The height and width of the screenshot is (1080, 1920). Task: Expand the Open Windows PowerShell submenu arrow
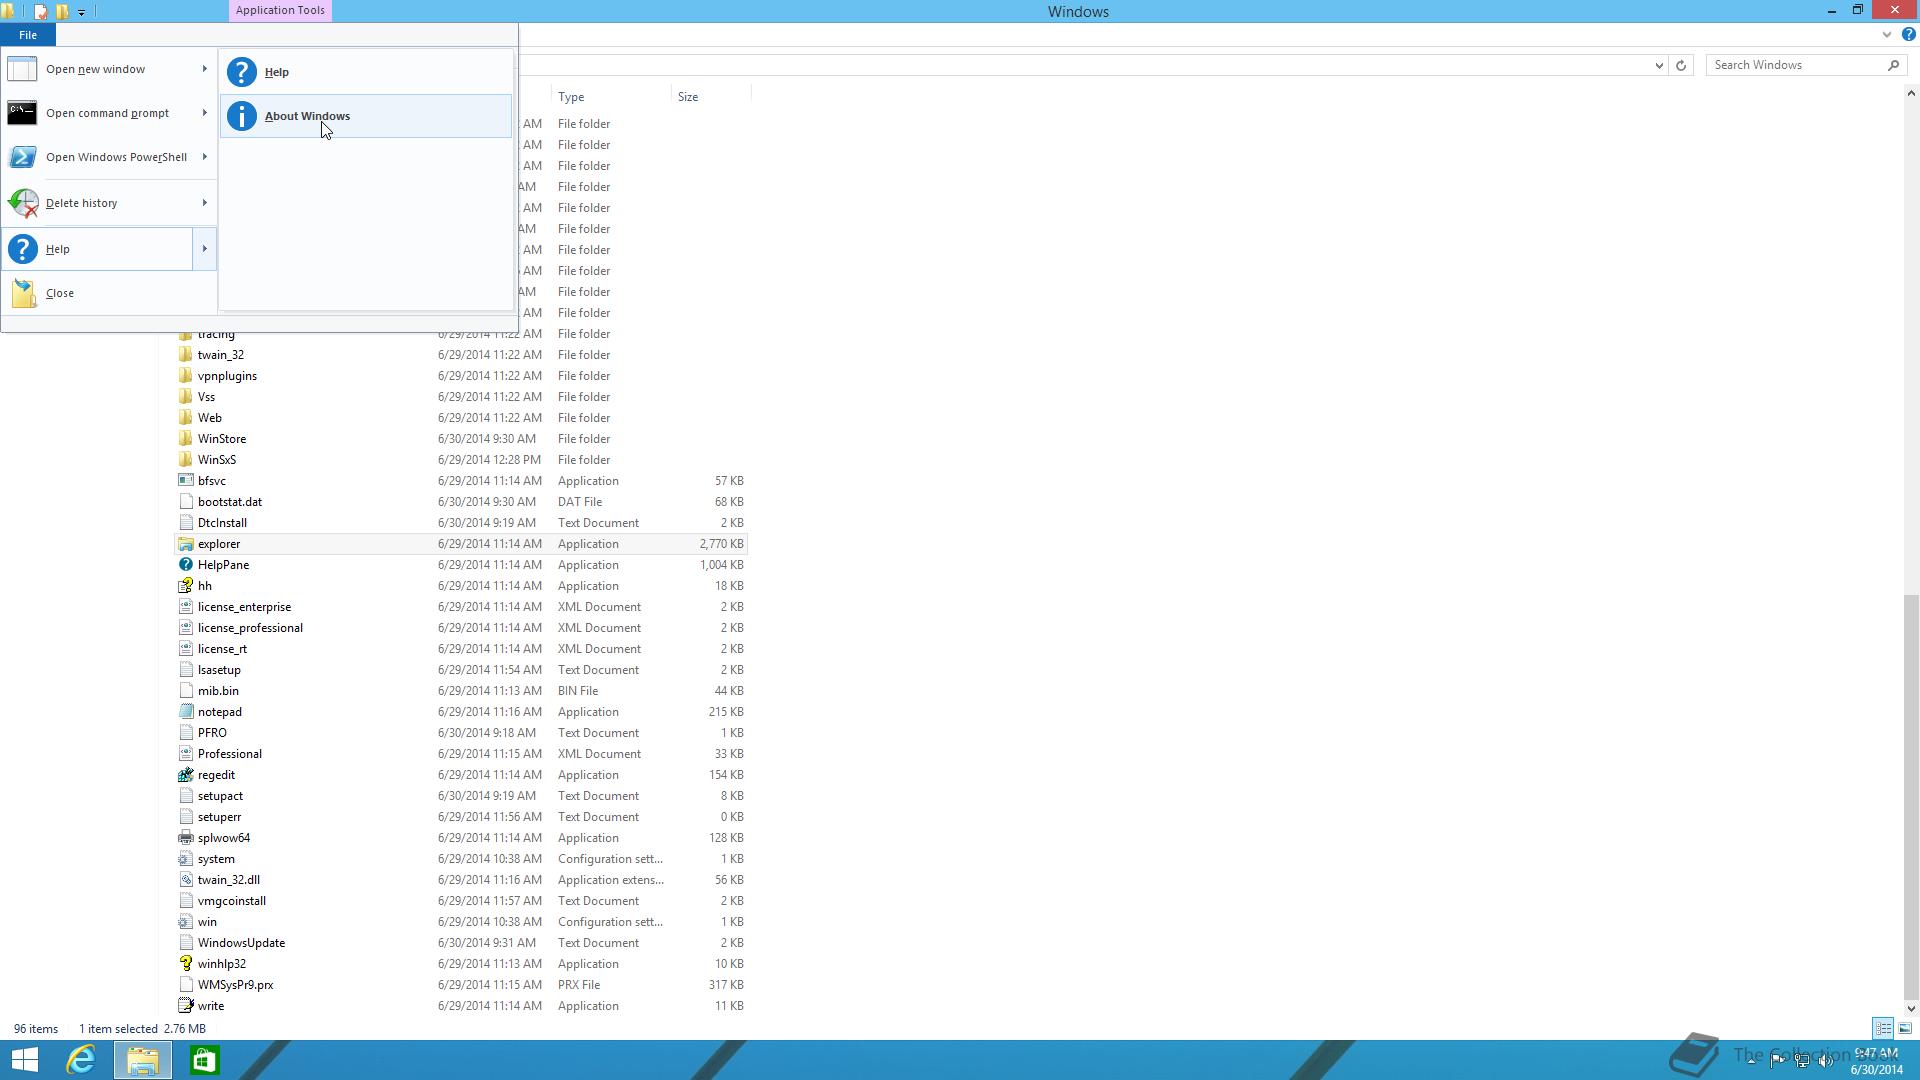[x=204, y=157]
